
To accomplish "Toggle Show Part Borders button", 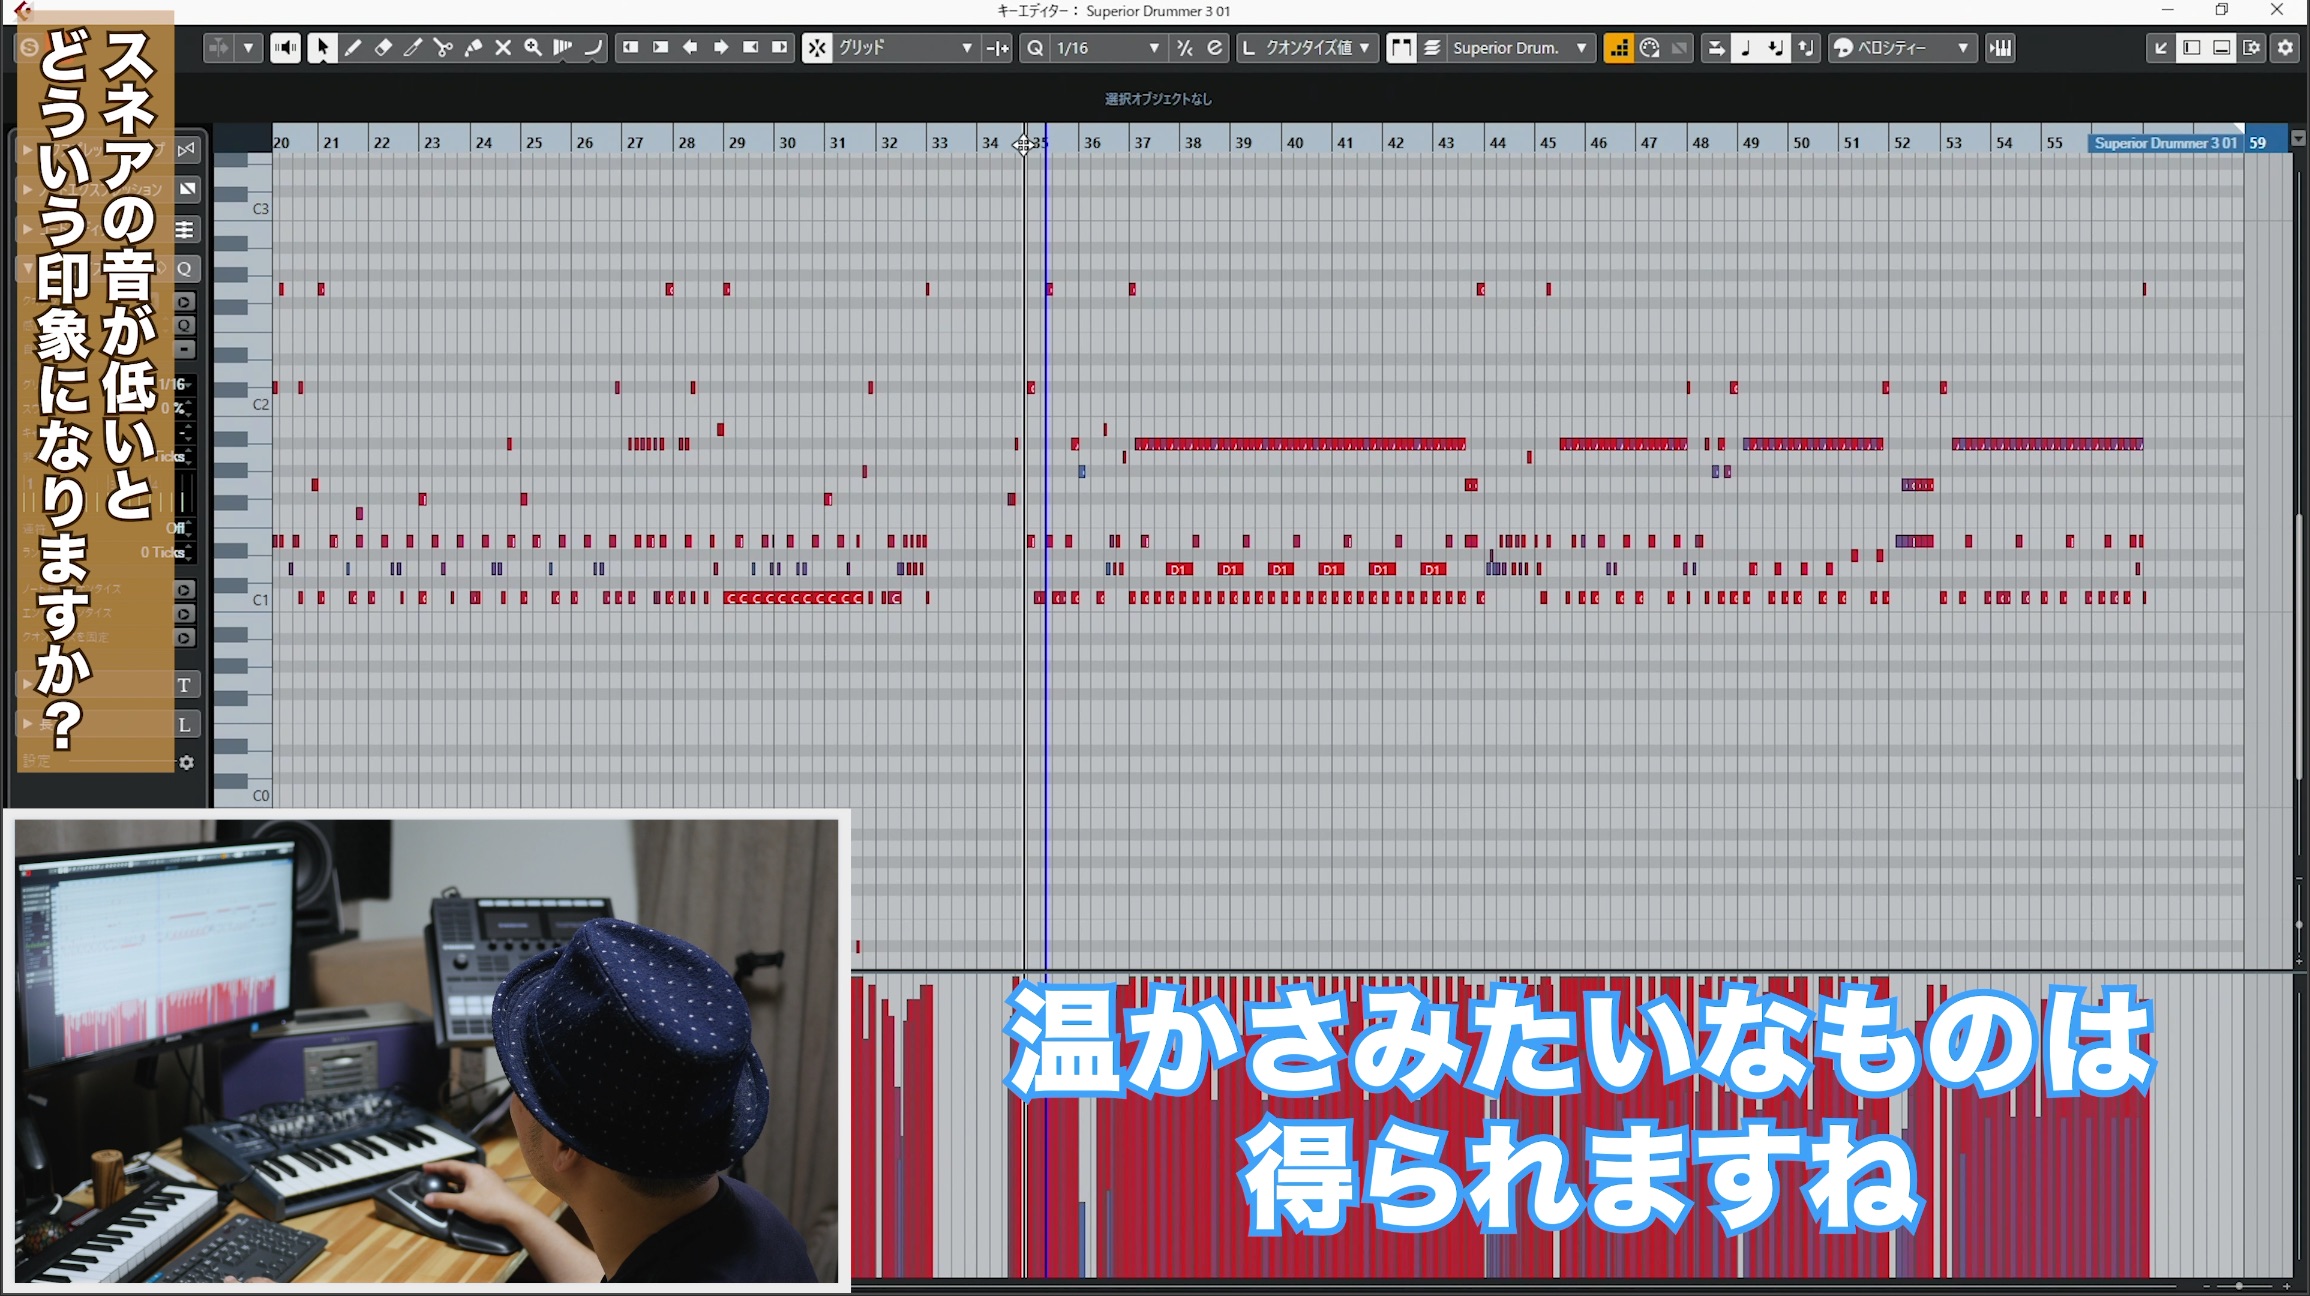I will [1401, 48].
